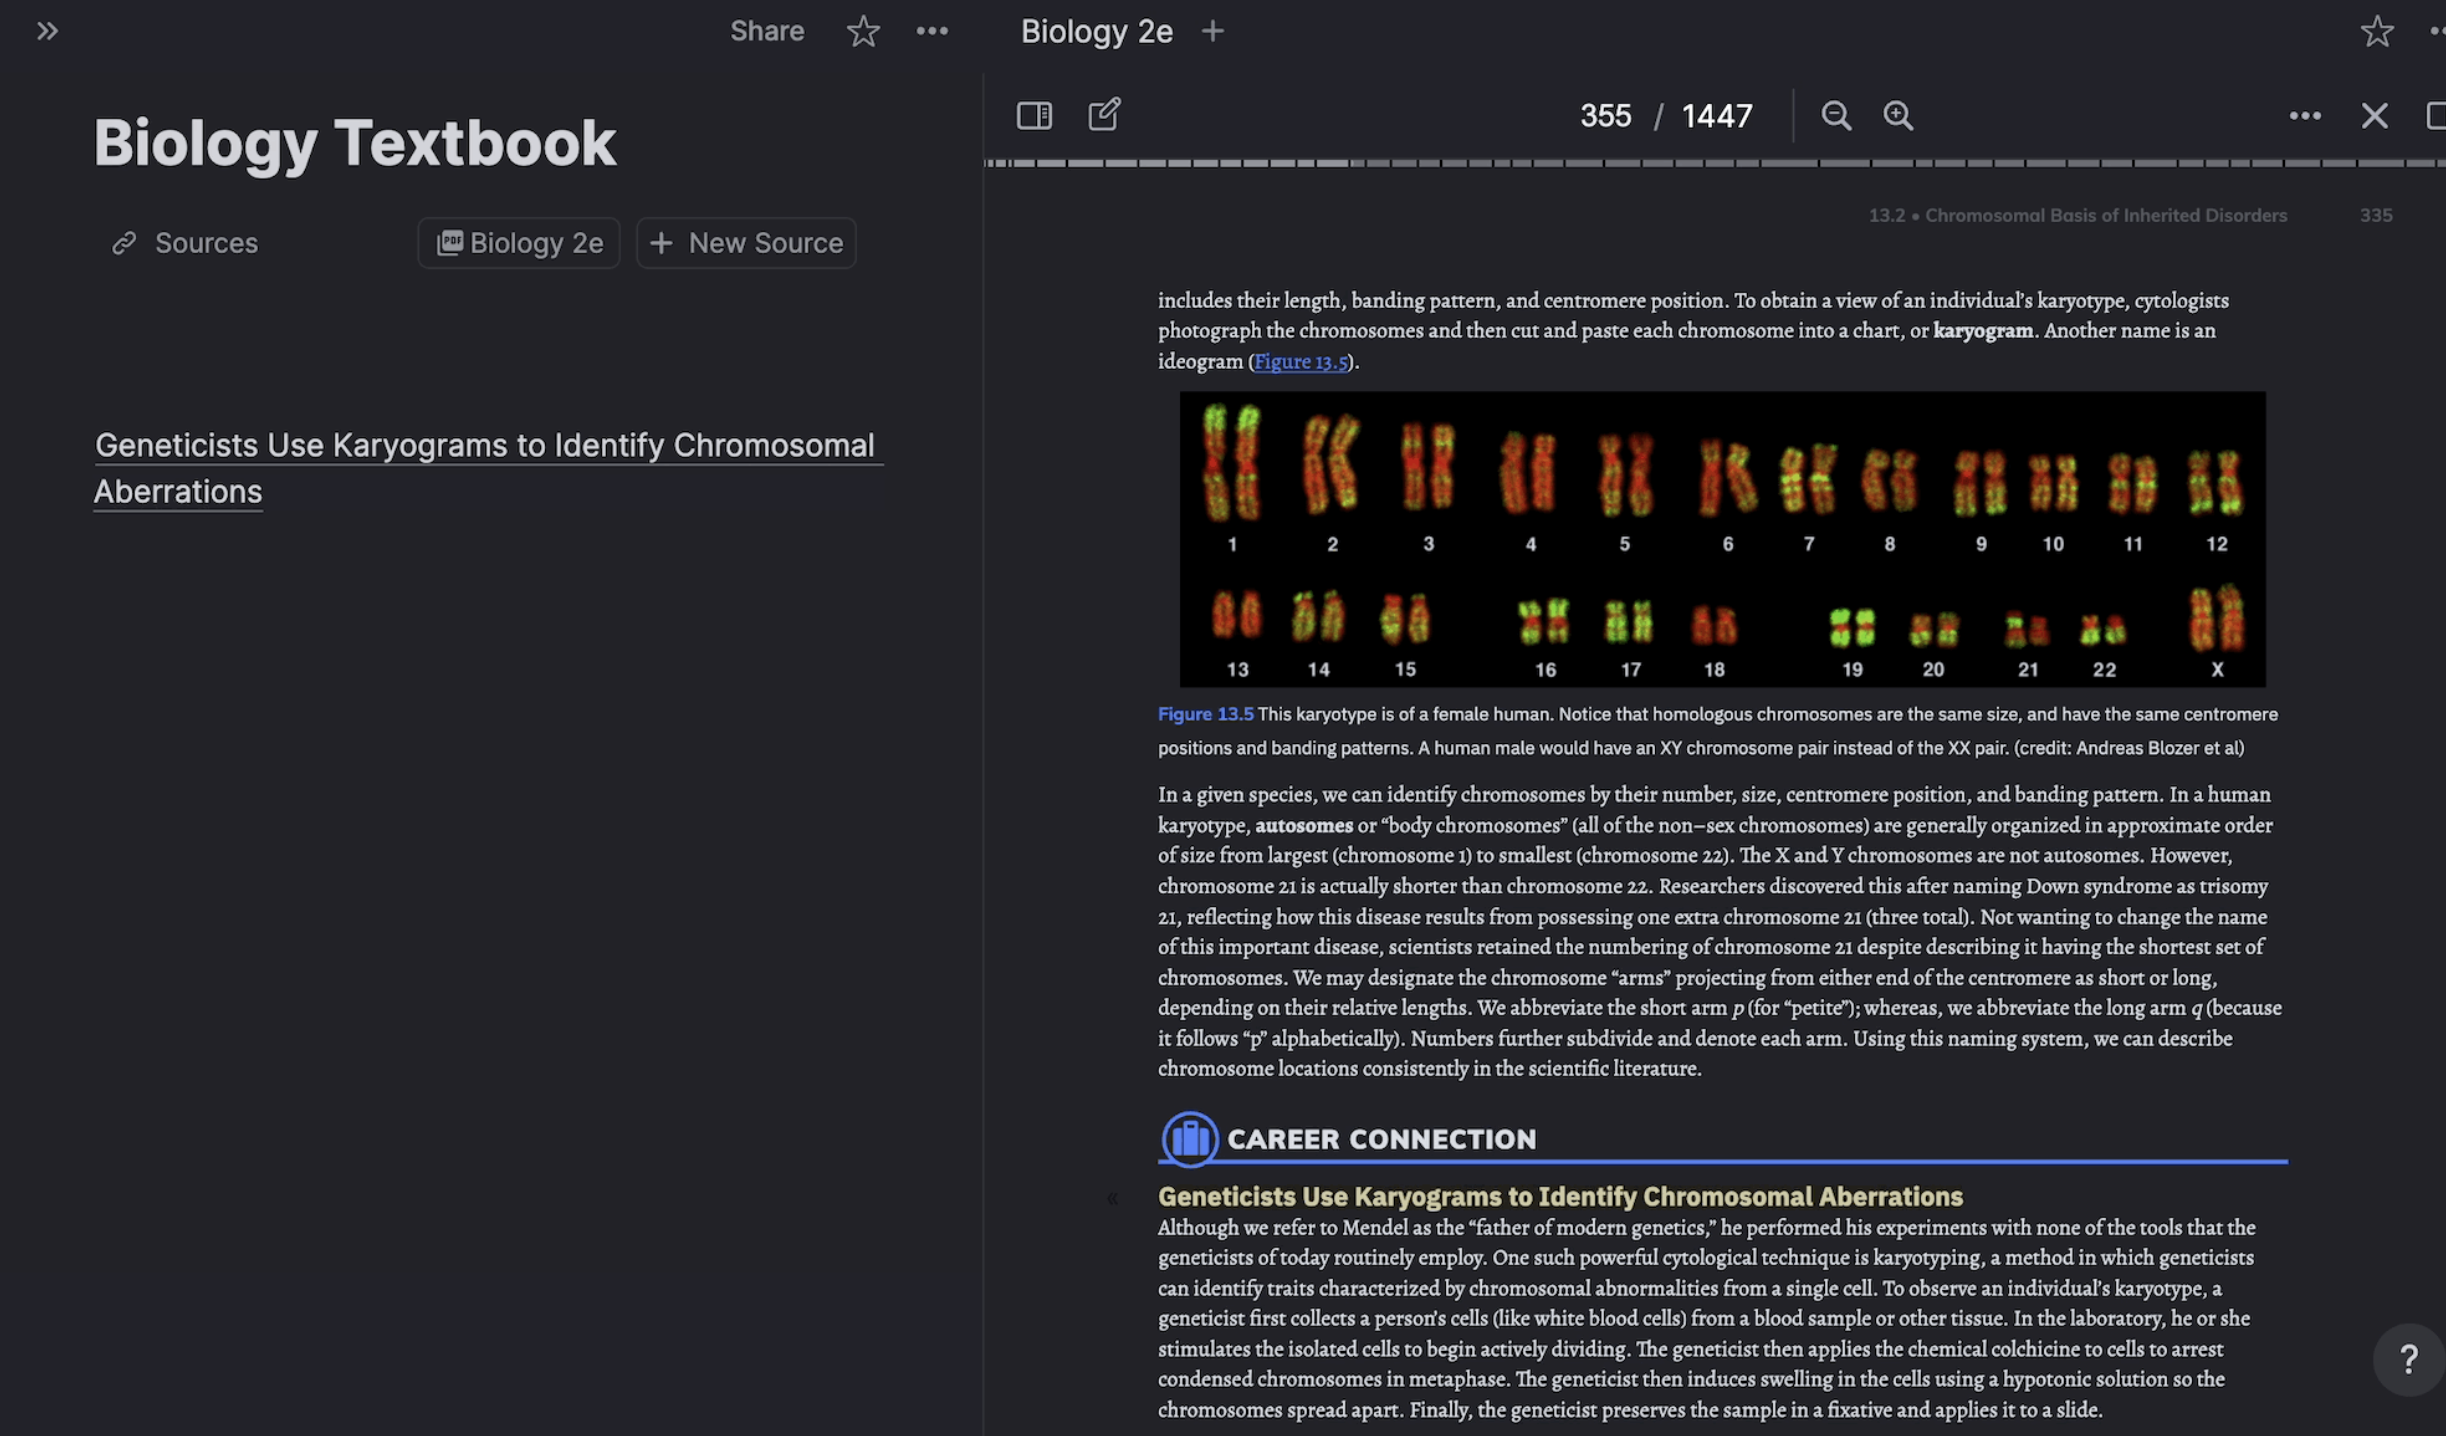The image size is (2446, 1436).
Task: Click the PDF icon on Biology 2e source chip
Action: coord(452,242)
